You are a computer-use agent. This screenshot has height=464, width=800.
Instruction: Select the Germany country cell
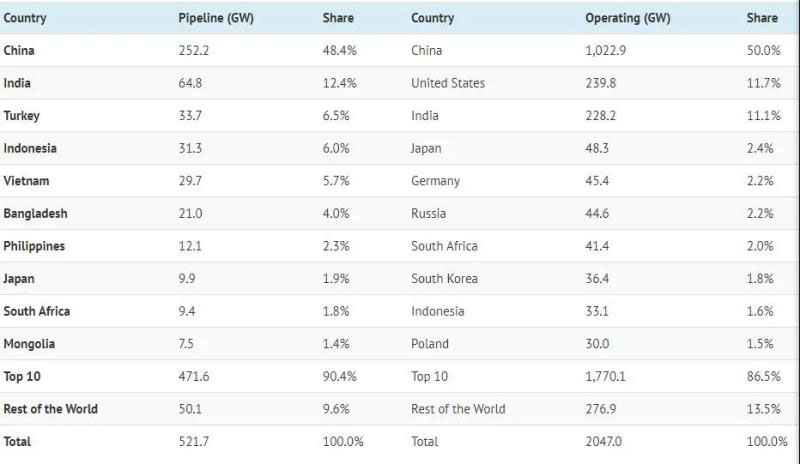[x=436, y=181]
